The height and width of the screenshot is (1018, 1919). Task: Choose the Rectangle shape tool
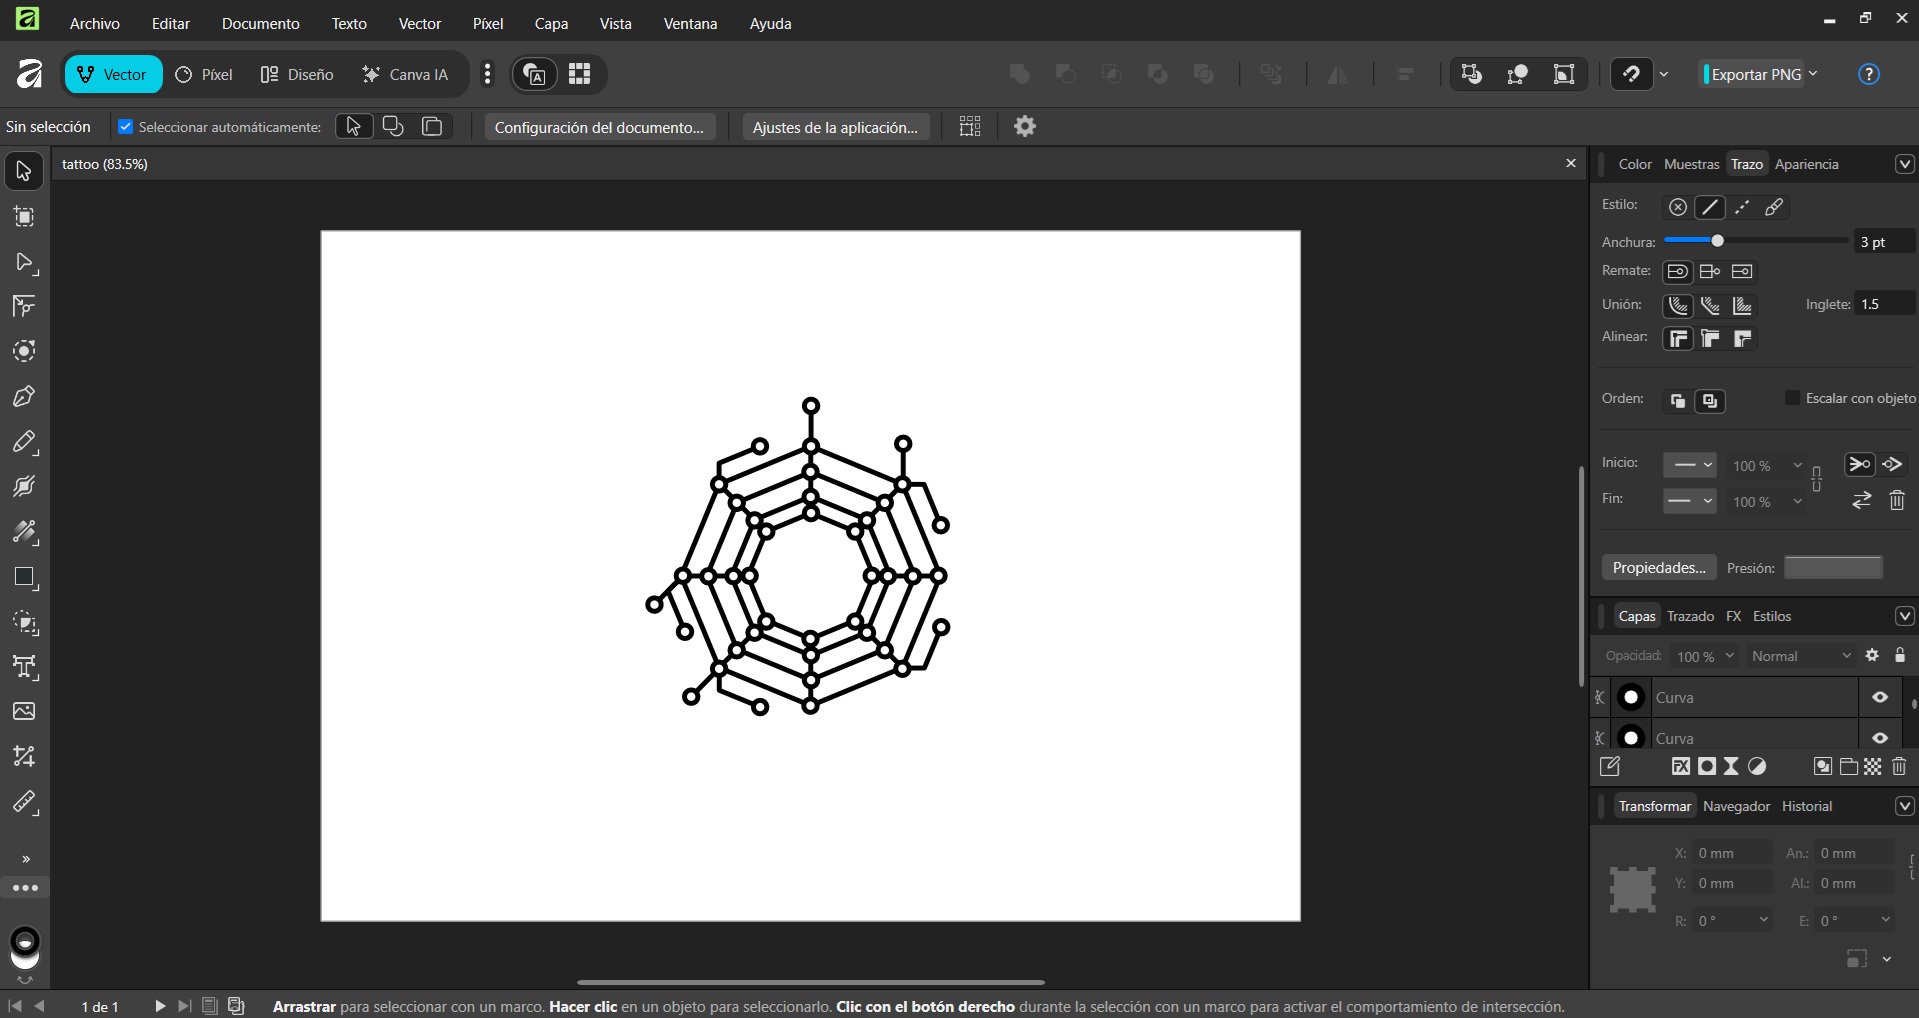[x=24, y=578]
